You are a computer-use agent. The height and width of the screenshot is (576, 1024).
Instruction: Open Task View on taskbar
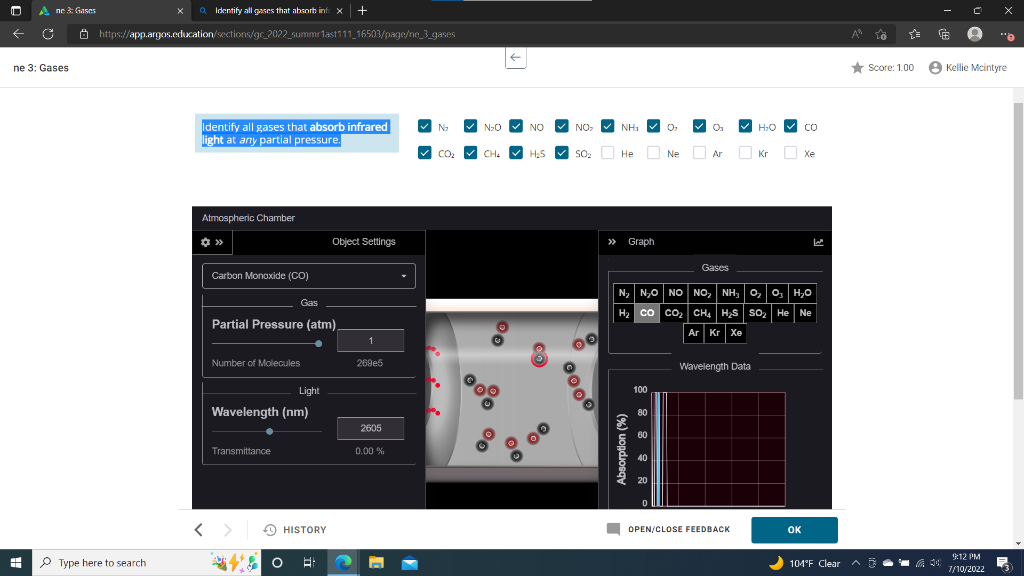pyautogui.click(x=310, y=562)
